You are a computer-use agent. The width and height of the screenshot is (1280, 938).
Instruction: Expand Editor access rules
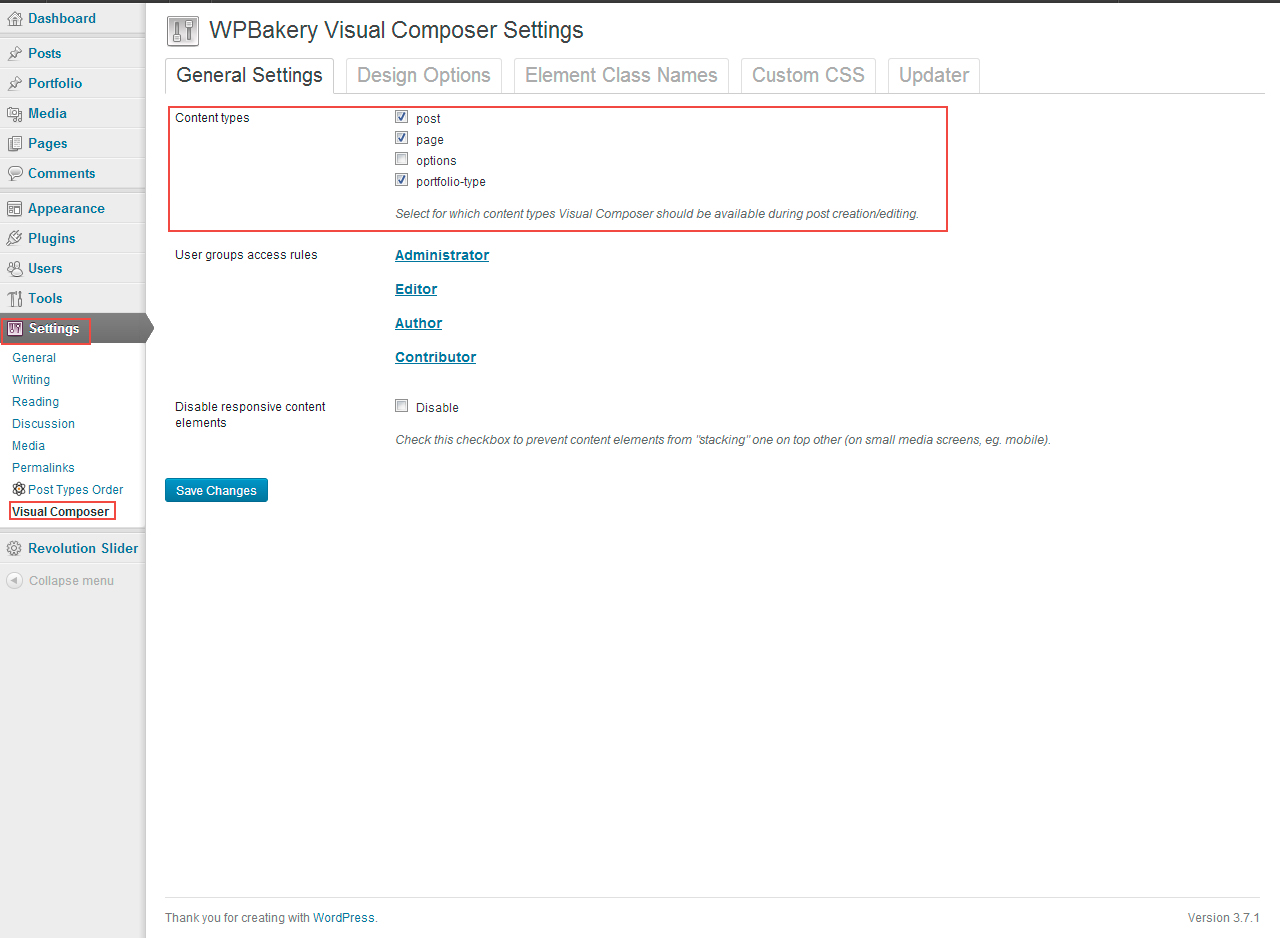click(416, 289)
